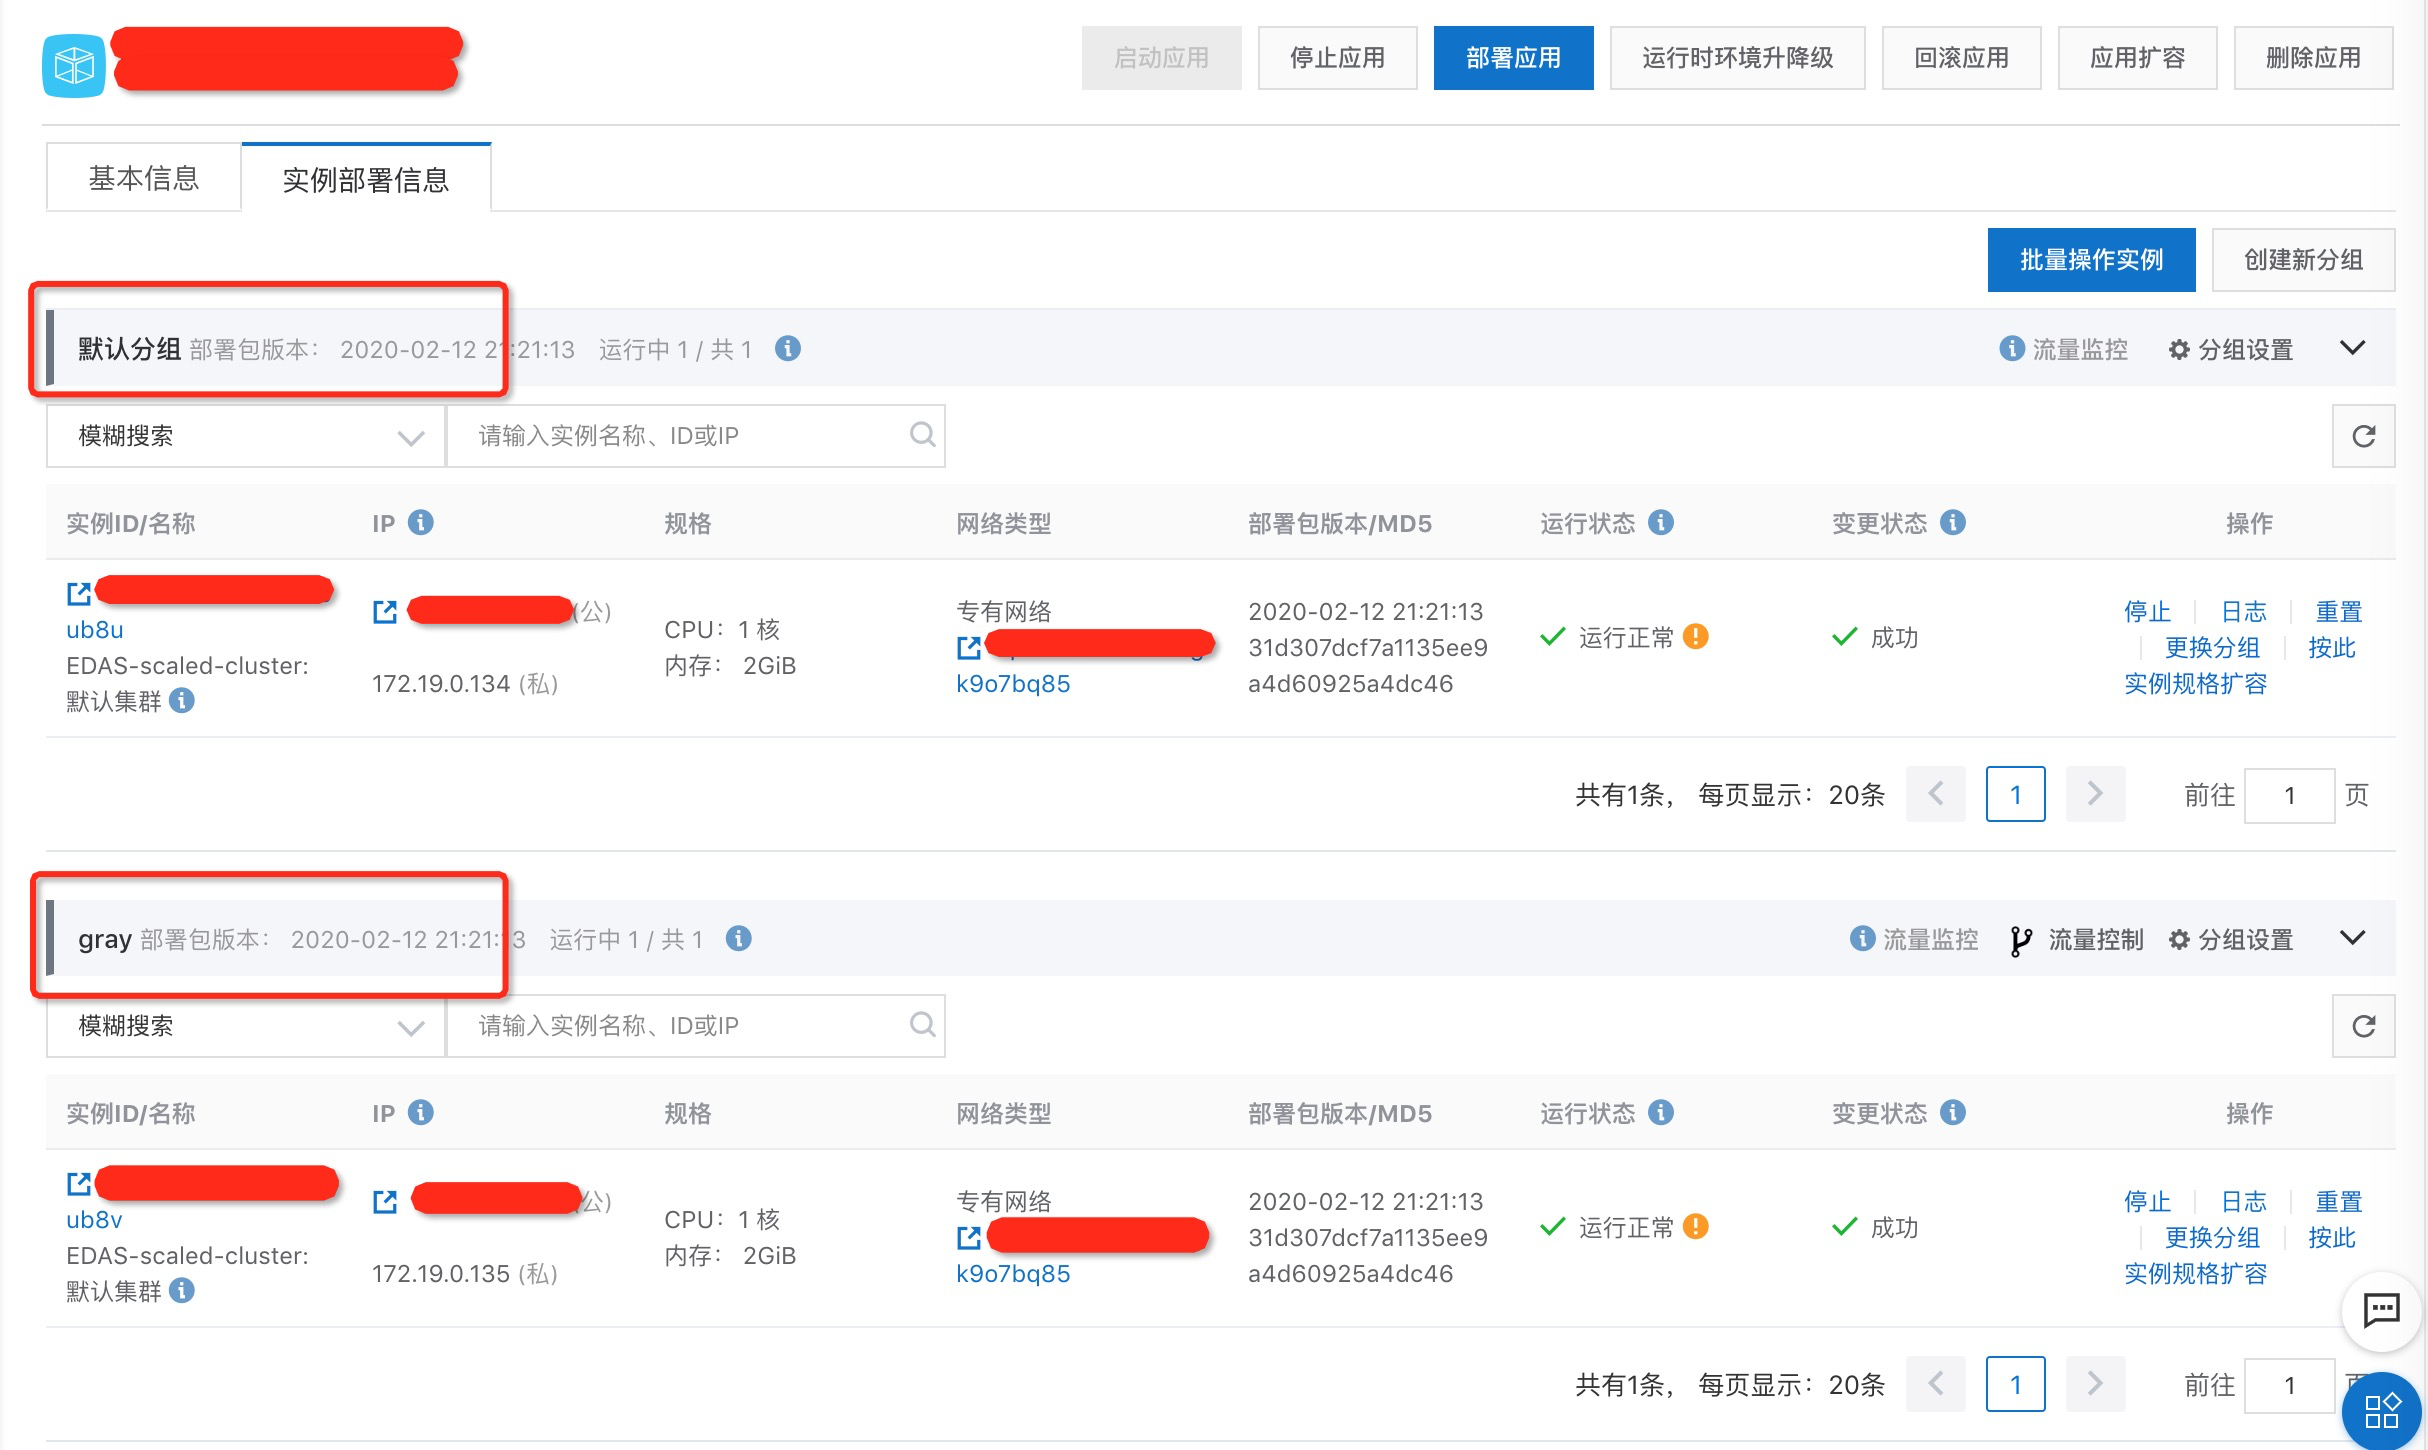Click search magnifier in default group

(x=922, y=435)
